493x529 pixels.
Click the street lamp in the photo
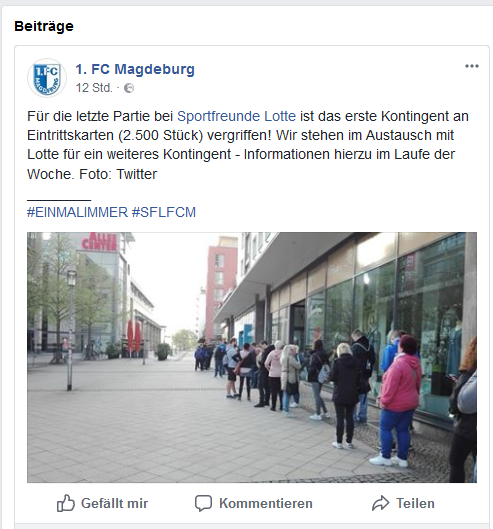pos(71,330)
